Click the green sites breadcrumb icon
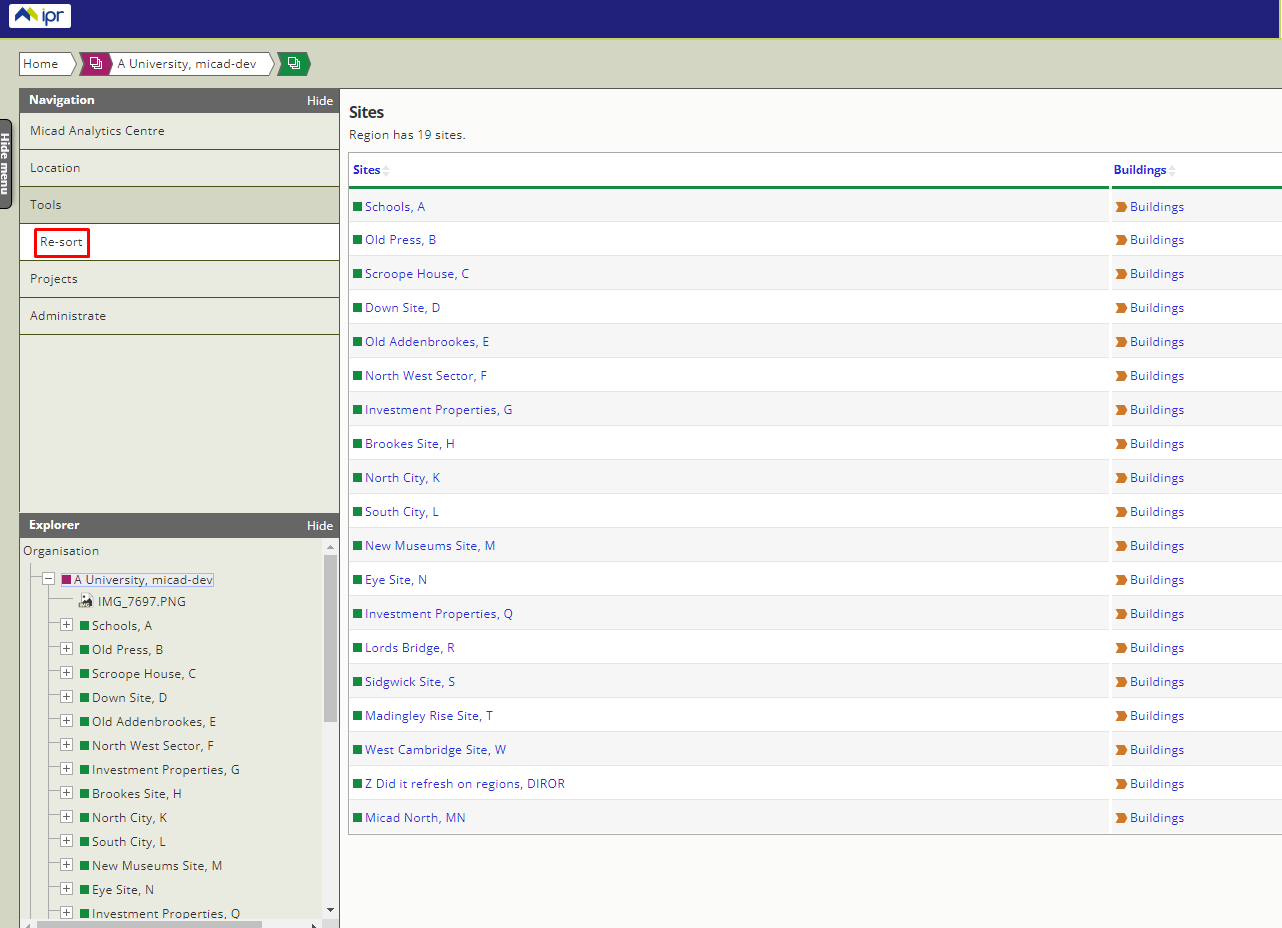The width and height of the screenshot is (1282, 928). point(293,64)
